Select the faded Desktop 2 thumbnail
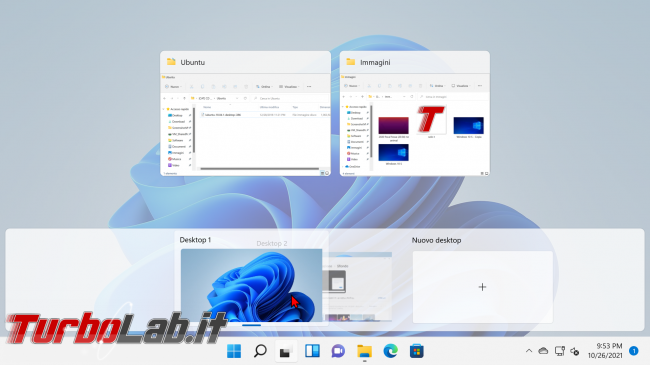Screen dimensions: 650x365 click(x=357, y=286)
